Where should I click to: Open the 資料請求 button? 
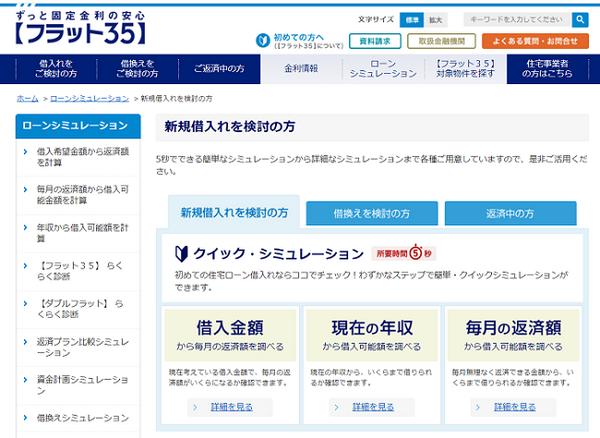pos(375,41)
